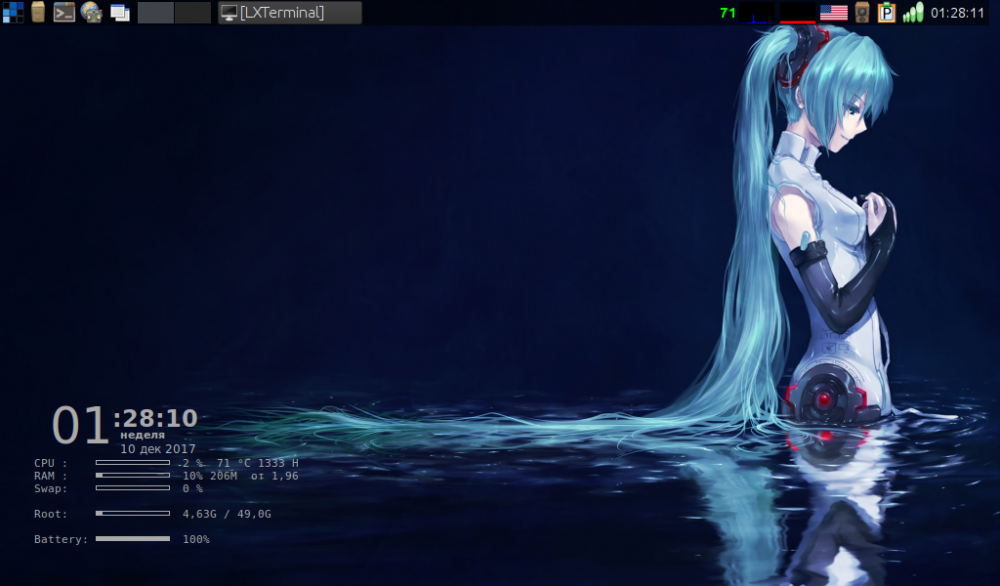The width and height of the screenshot is (1000, 586).
Task: Click the Root disk usage bar
Action: [x=133, y=513]
